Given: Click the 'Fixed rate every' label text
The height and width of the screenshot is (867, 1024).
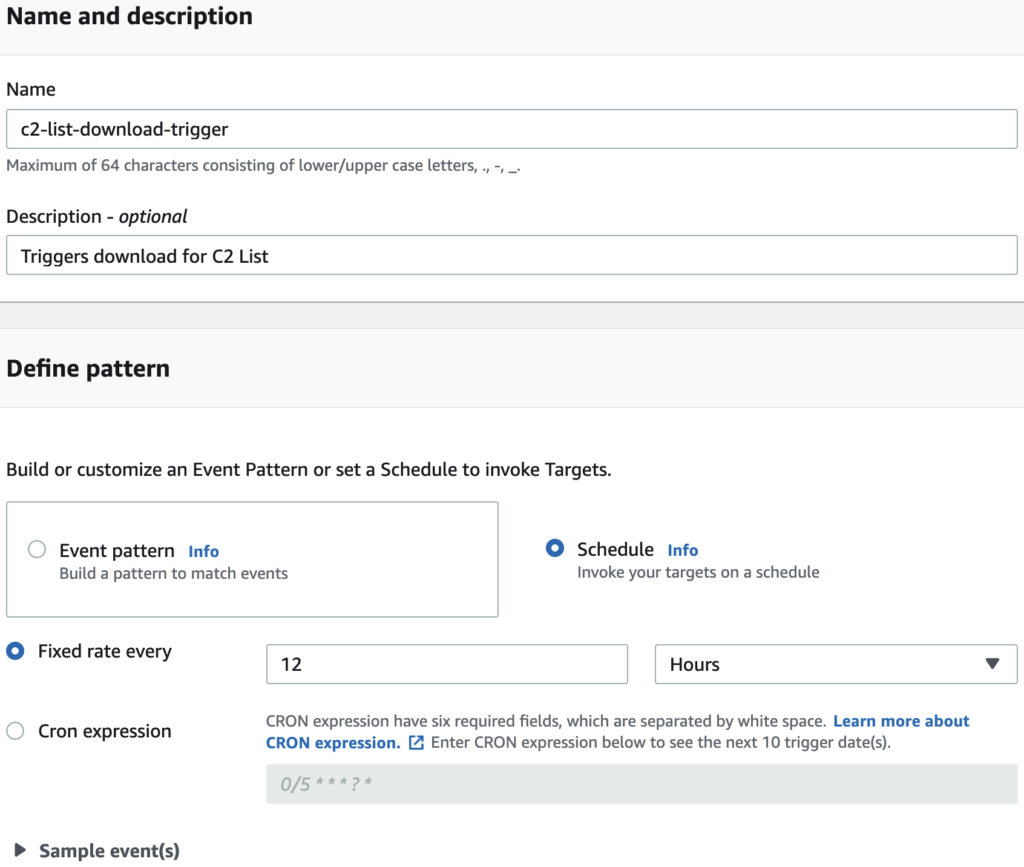Looking at the screenshot, I should click(x=104, y=651).
